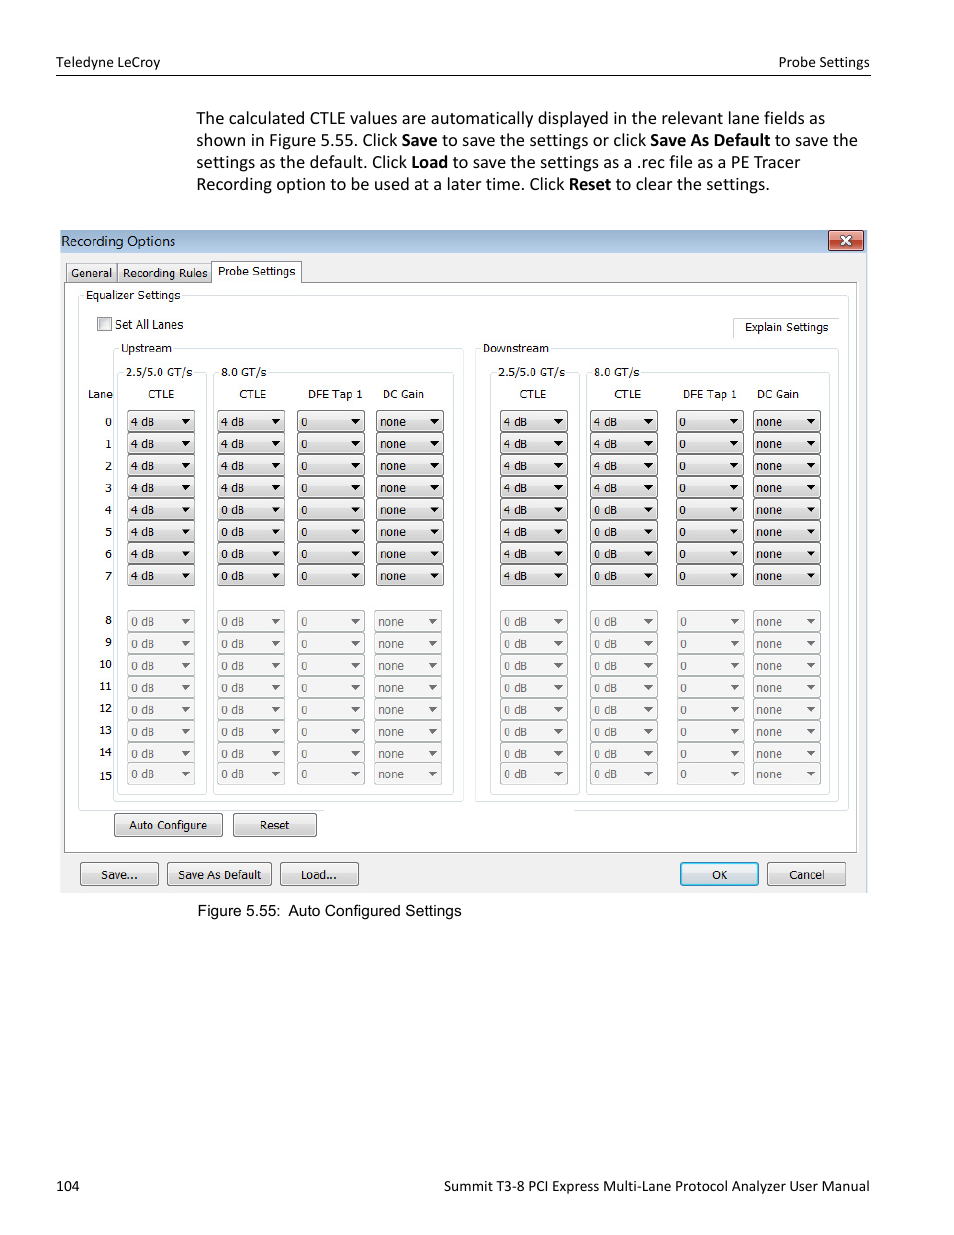Click the Upstream group label

tap(146, 348)
